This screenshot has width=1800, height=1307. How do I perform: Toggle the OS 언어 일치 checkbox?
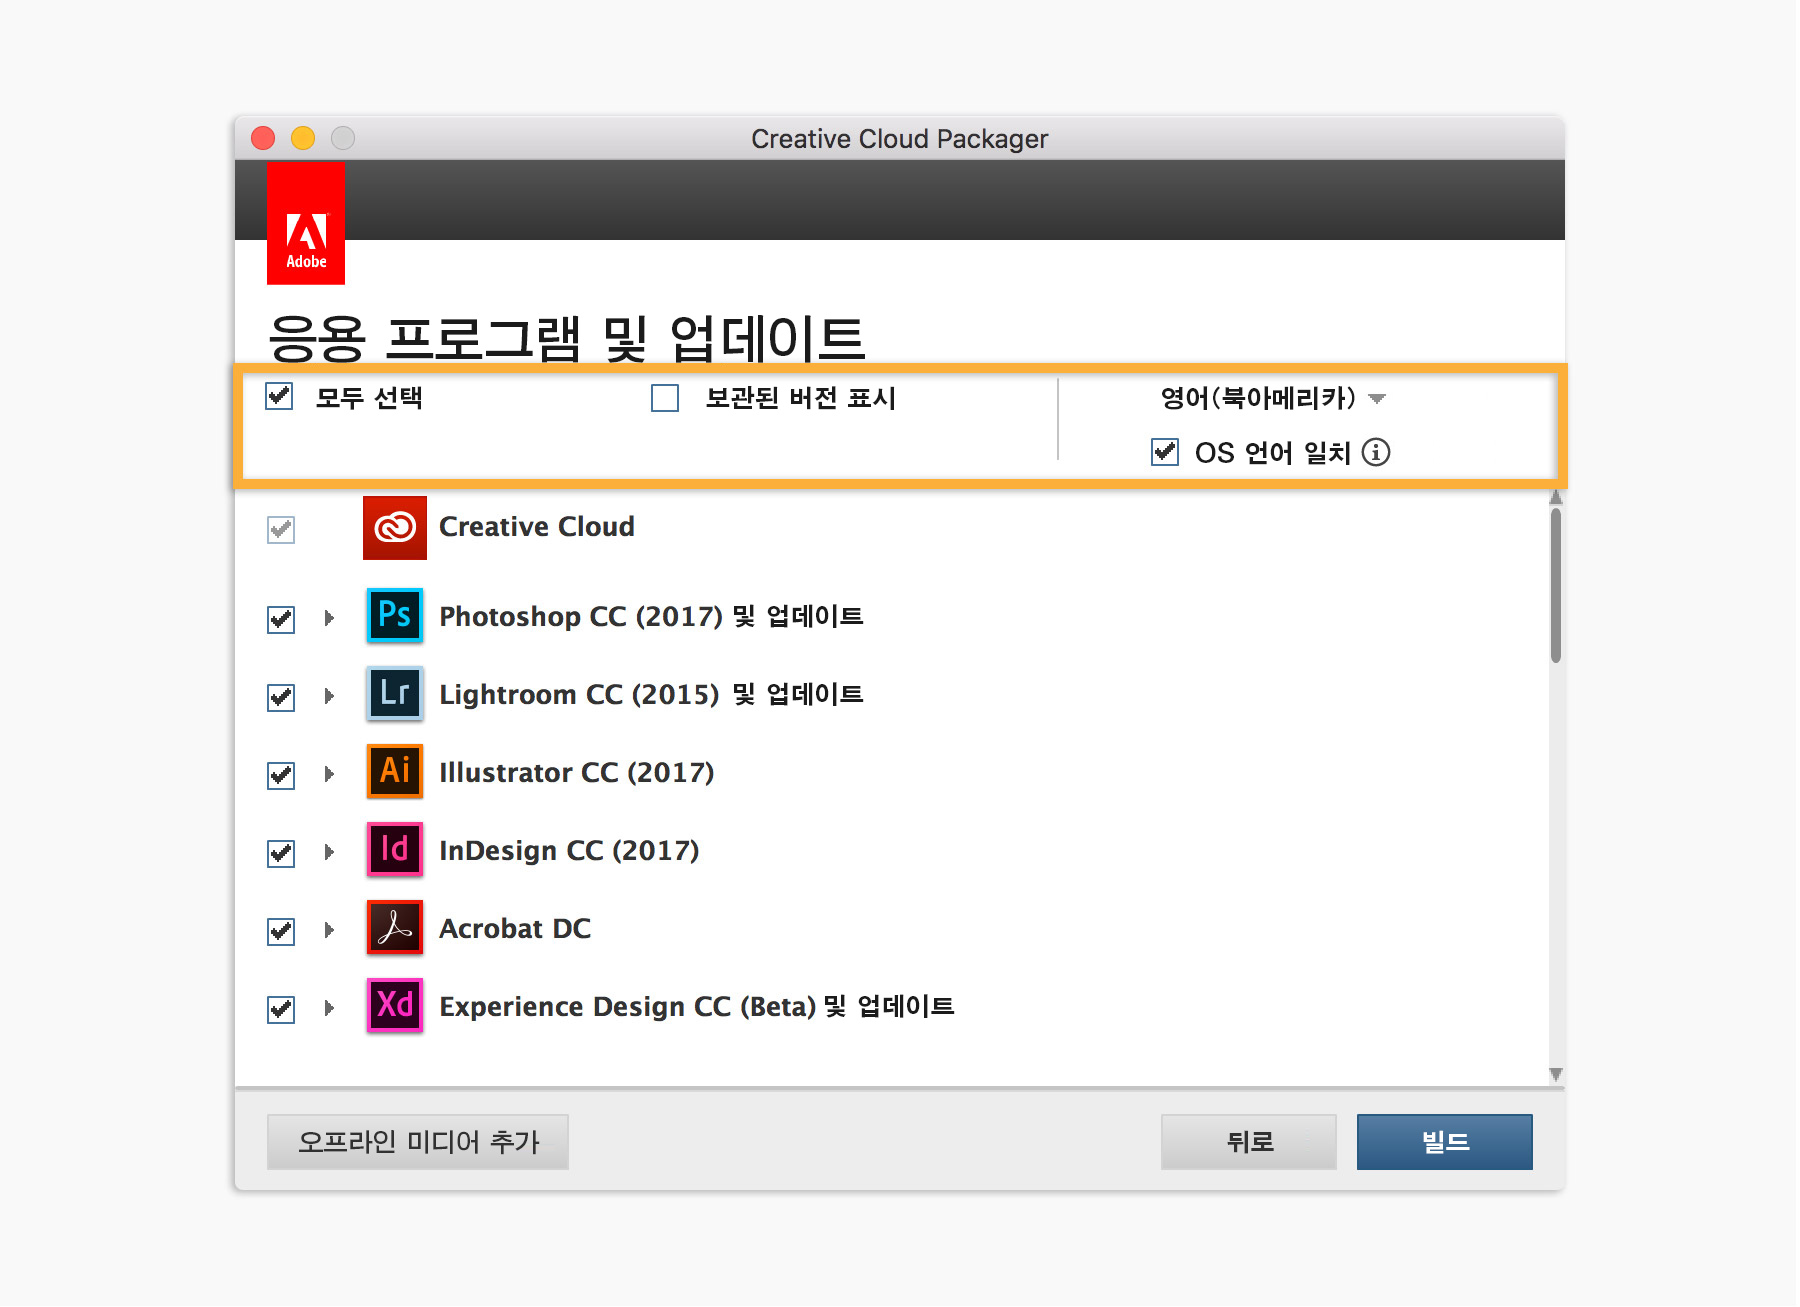click(1165, 452)
